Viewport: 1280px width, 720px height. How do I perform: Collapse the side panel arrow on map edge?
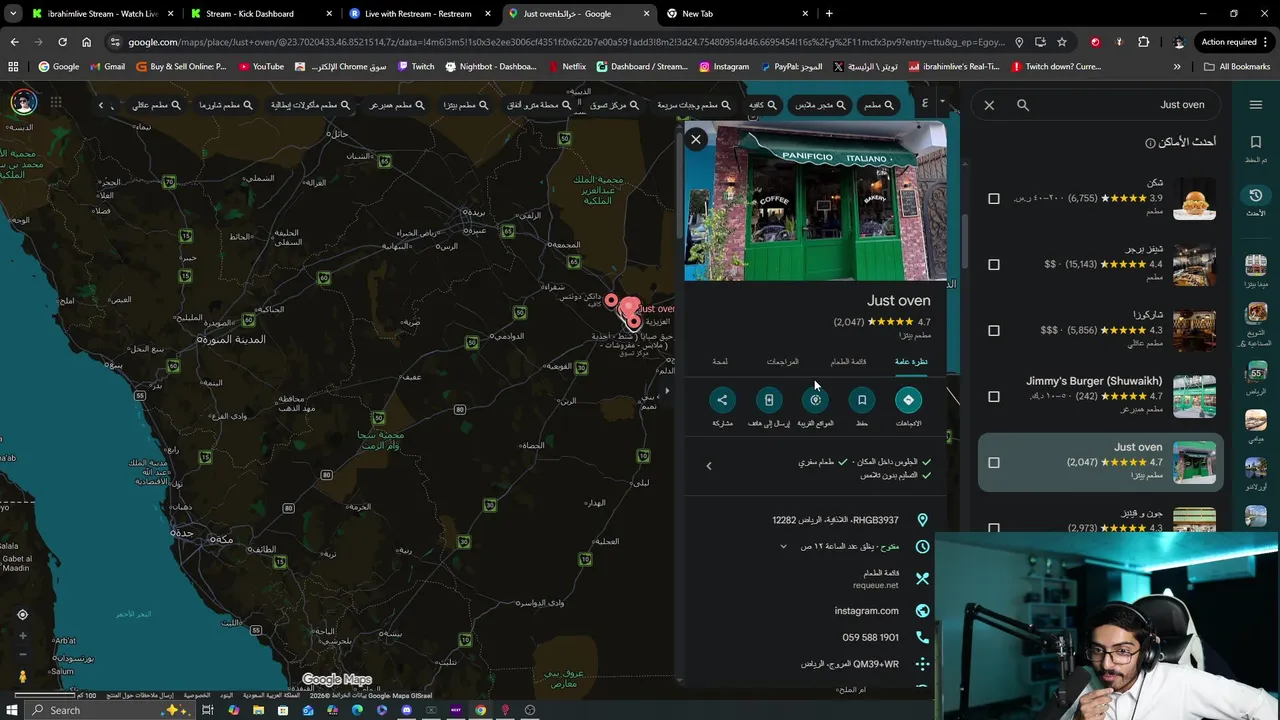[667, 391]
